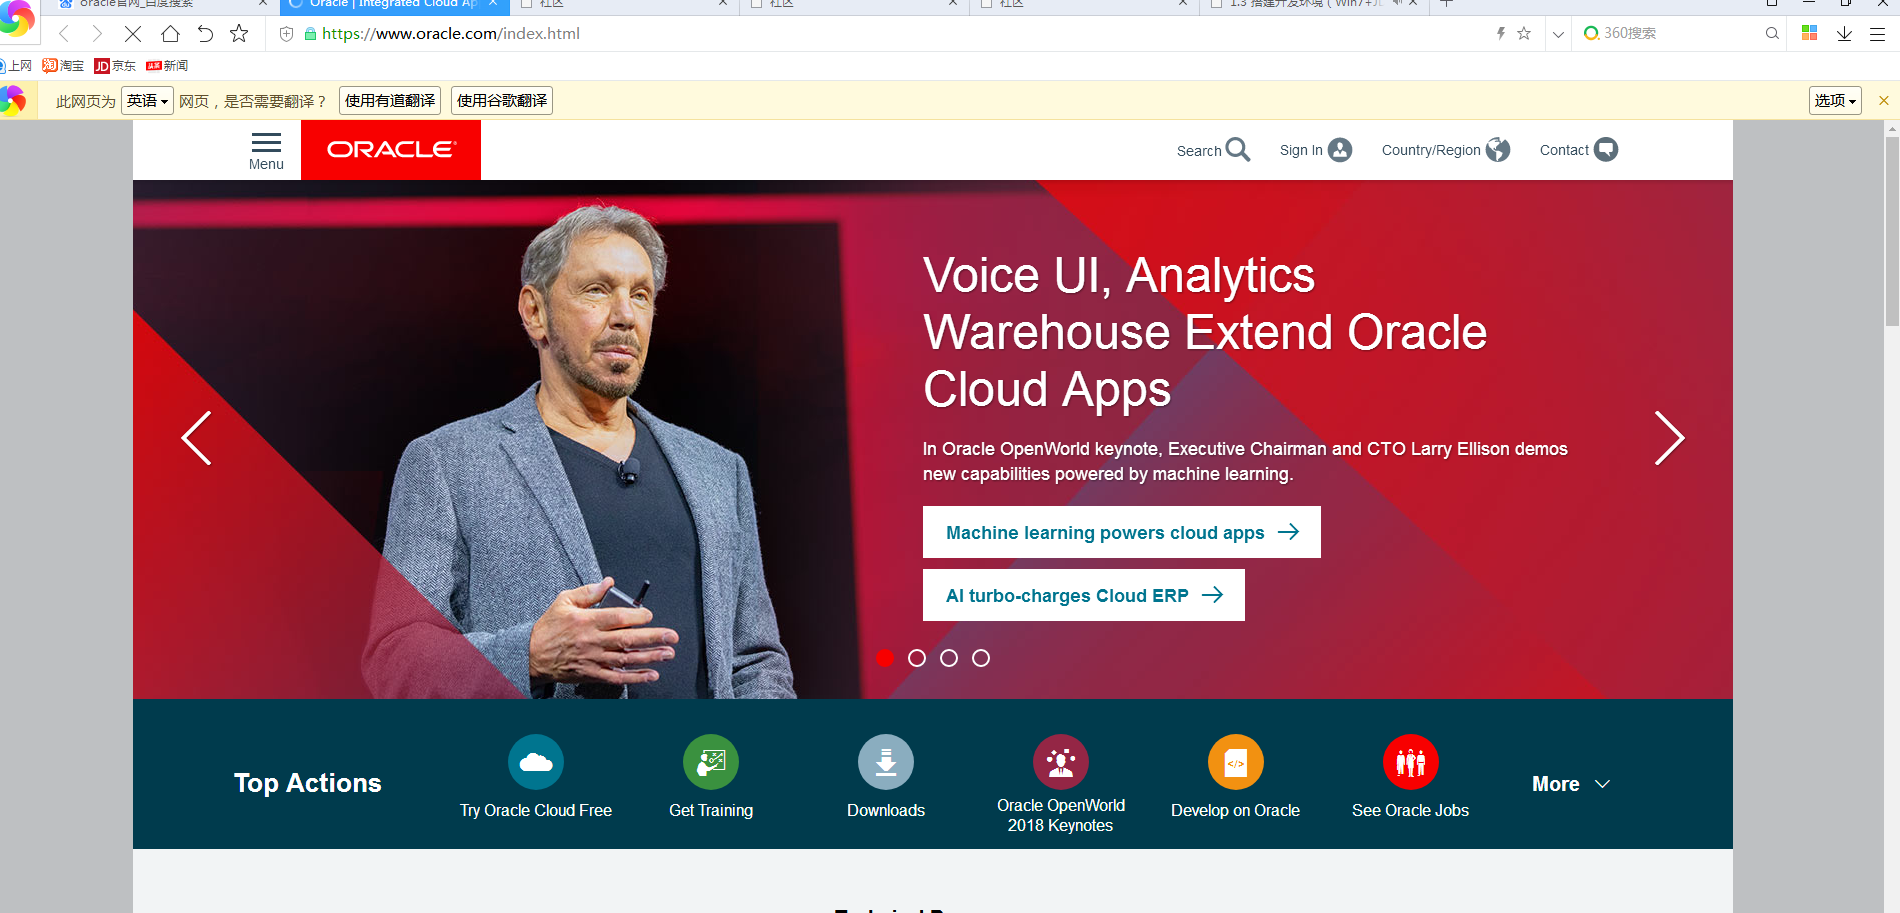Click Develop on Oracle icon

coord(1236,762)
